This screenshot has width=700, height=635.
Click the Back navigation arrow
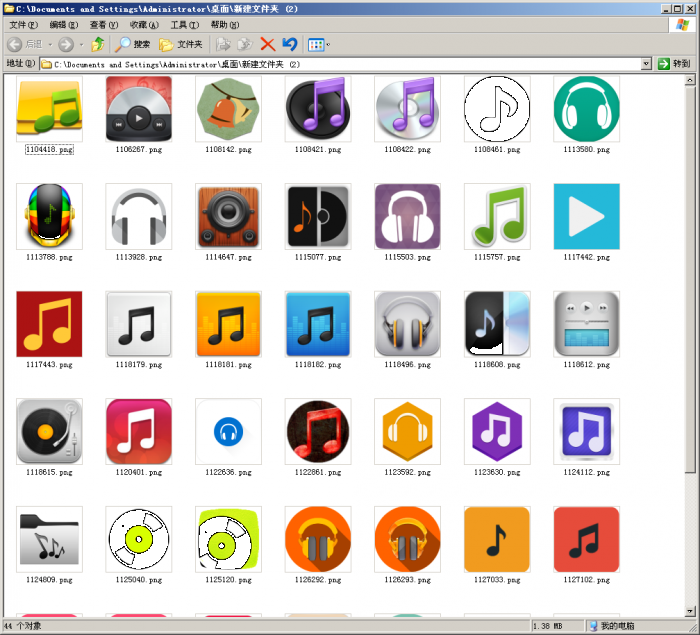pos(14,44)
